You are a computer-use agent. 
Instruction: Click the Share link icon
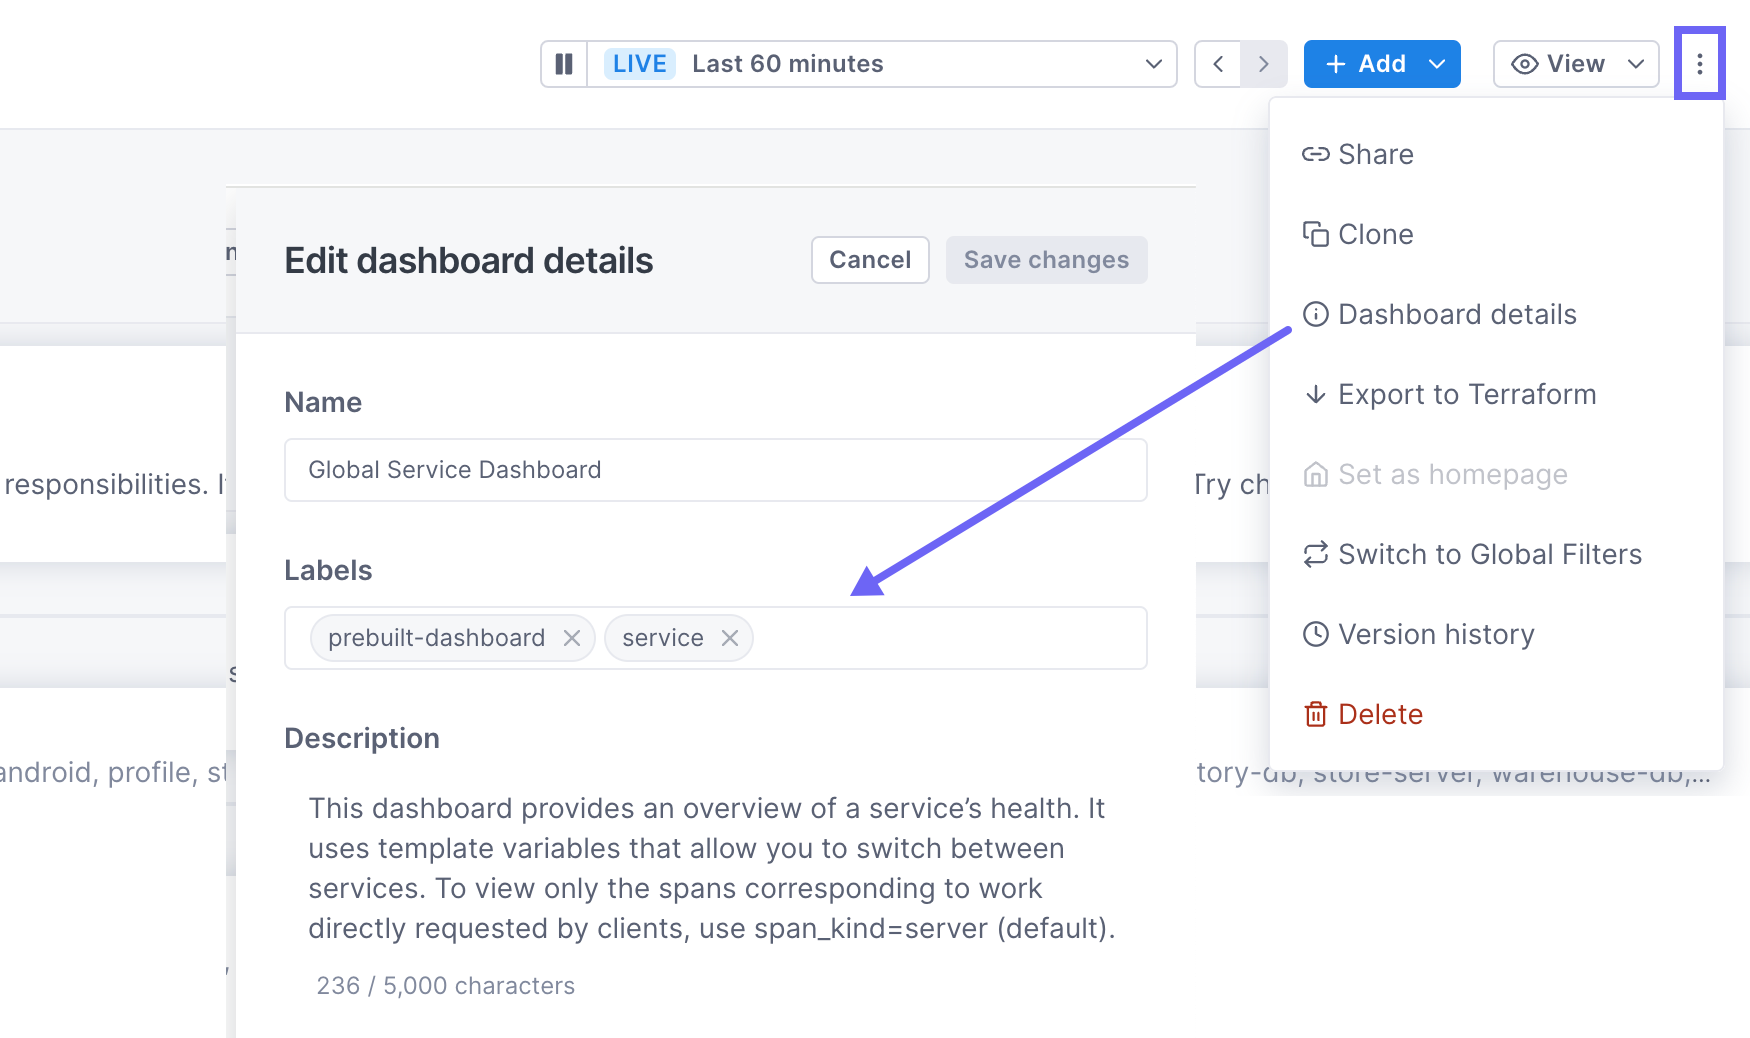click(1316, 154)
